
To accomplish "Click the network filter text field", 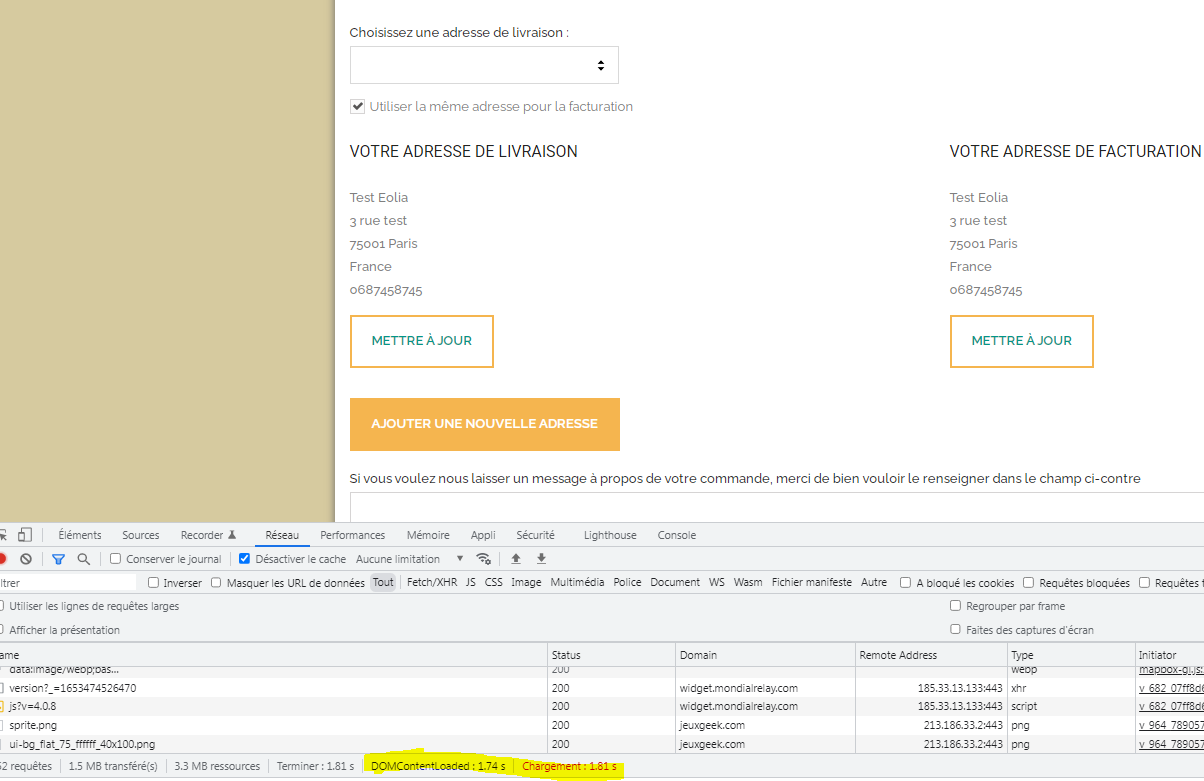I will pos(68,582).
